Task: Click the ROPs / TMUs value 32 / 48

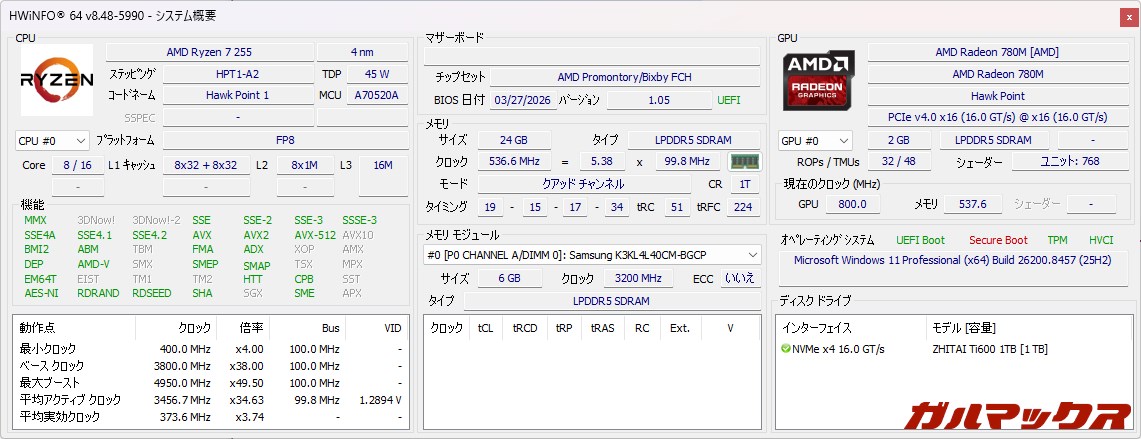Action: pos(899,162)
